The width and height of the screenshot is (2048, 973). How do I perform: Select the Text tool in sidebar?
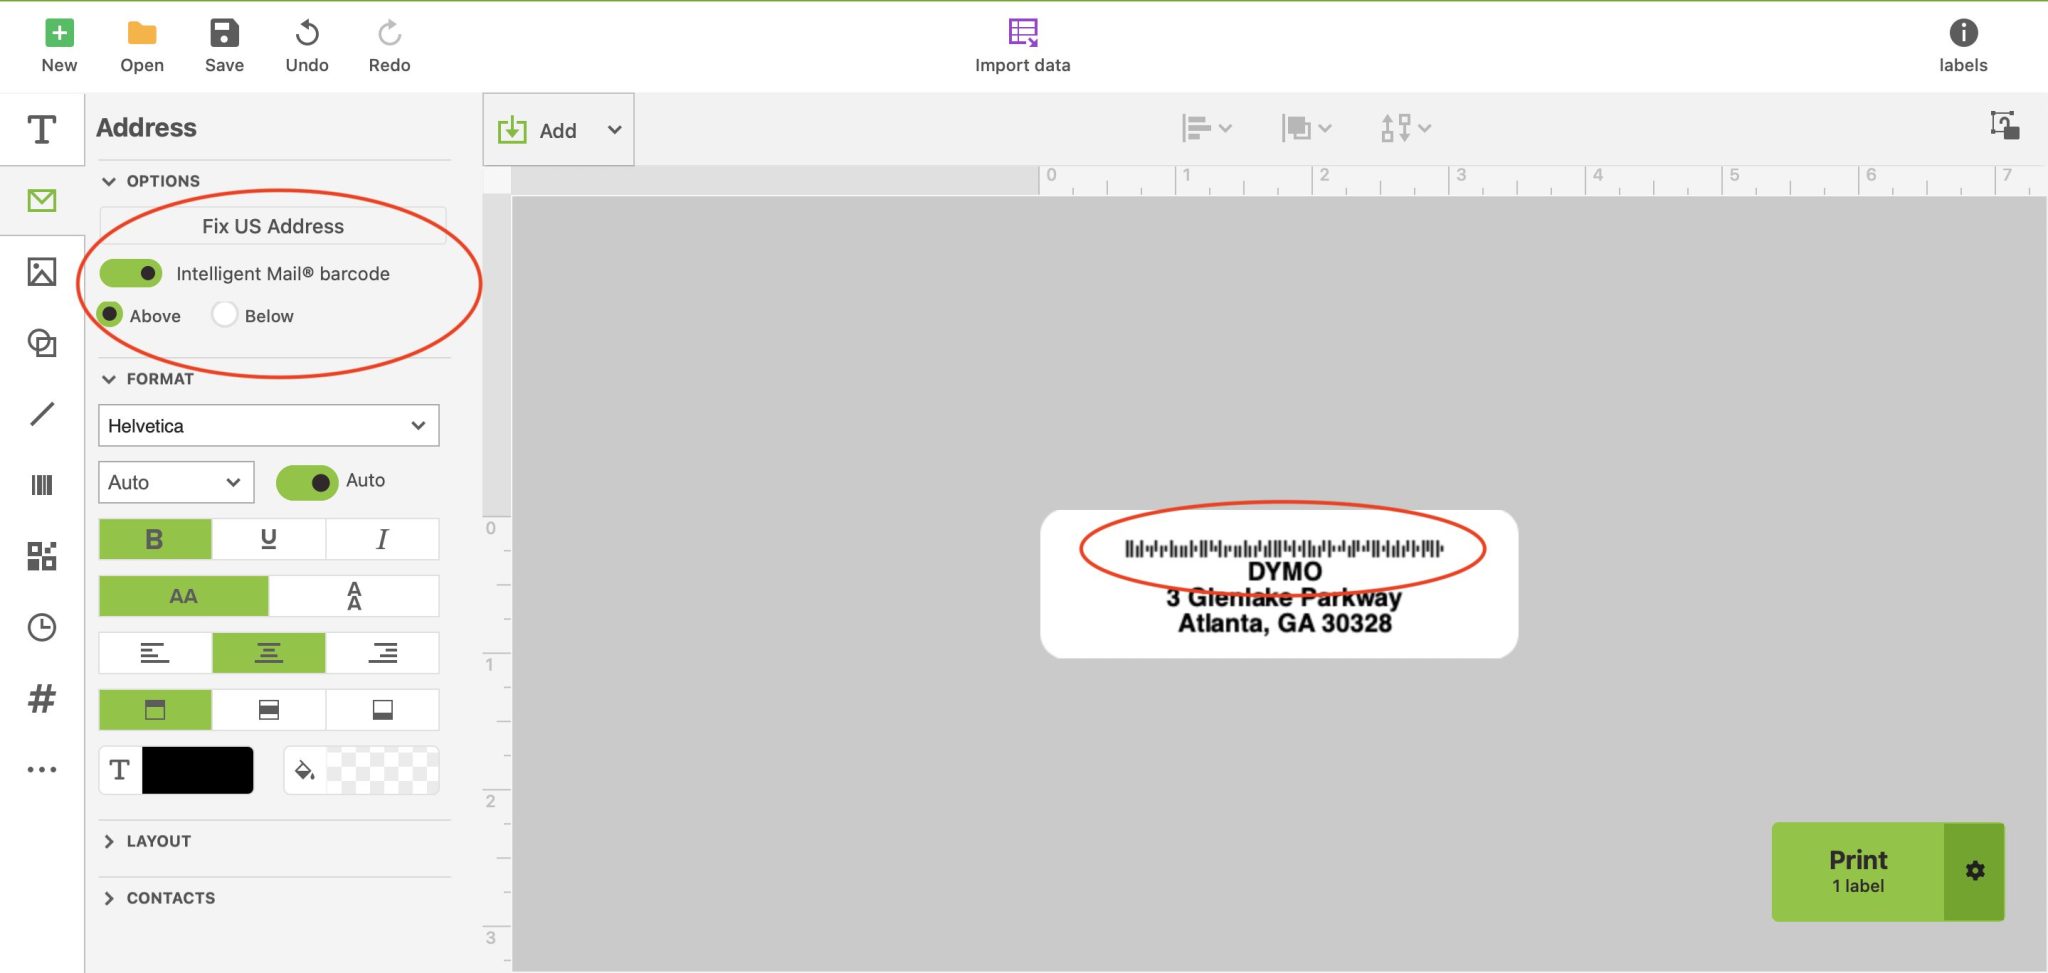(41, 129)
